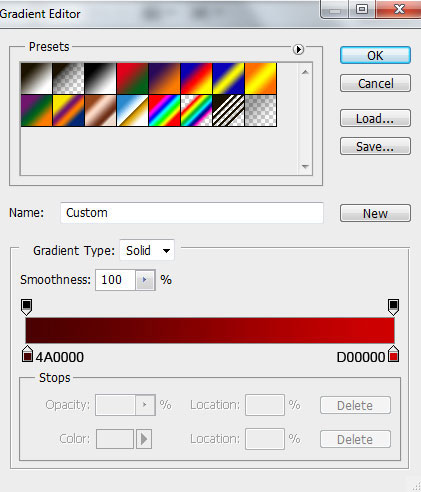The height and width of the screenshot is (492, 421).
Task: Choose the Yellow, Violet, Orange, Blue preset
Action: pyautogui.click(x=68, y=110)
